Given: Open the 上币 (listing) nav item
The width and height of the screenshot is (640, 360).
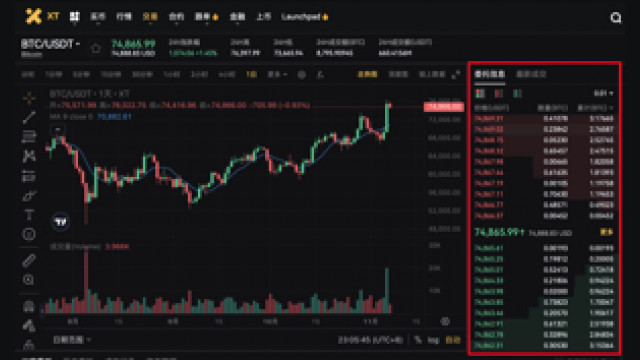Looking at the screenshot, I should click(x=263, y=17).
